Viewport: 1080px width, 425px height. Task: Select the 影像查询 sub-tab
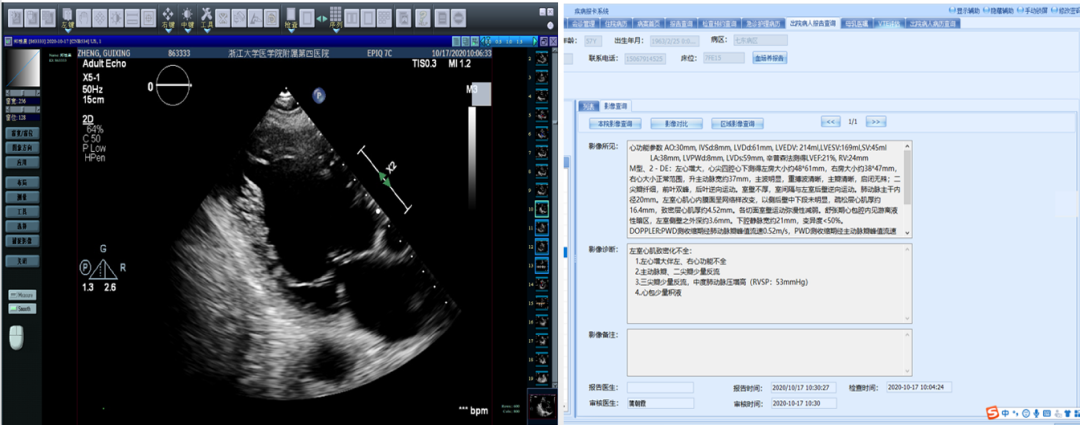614,105
